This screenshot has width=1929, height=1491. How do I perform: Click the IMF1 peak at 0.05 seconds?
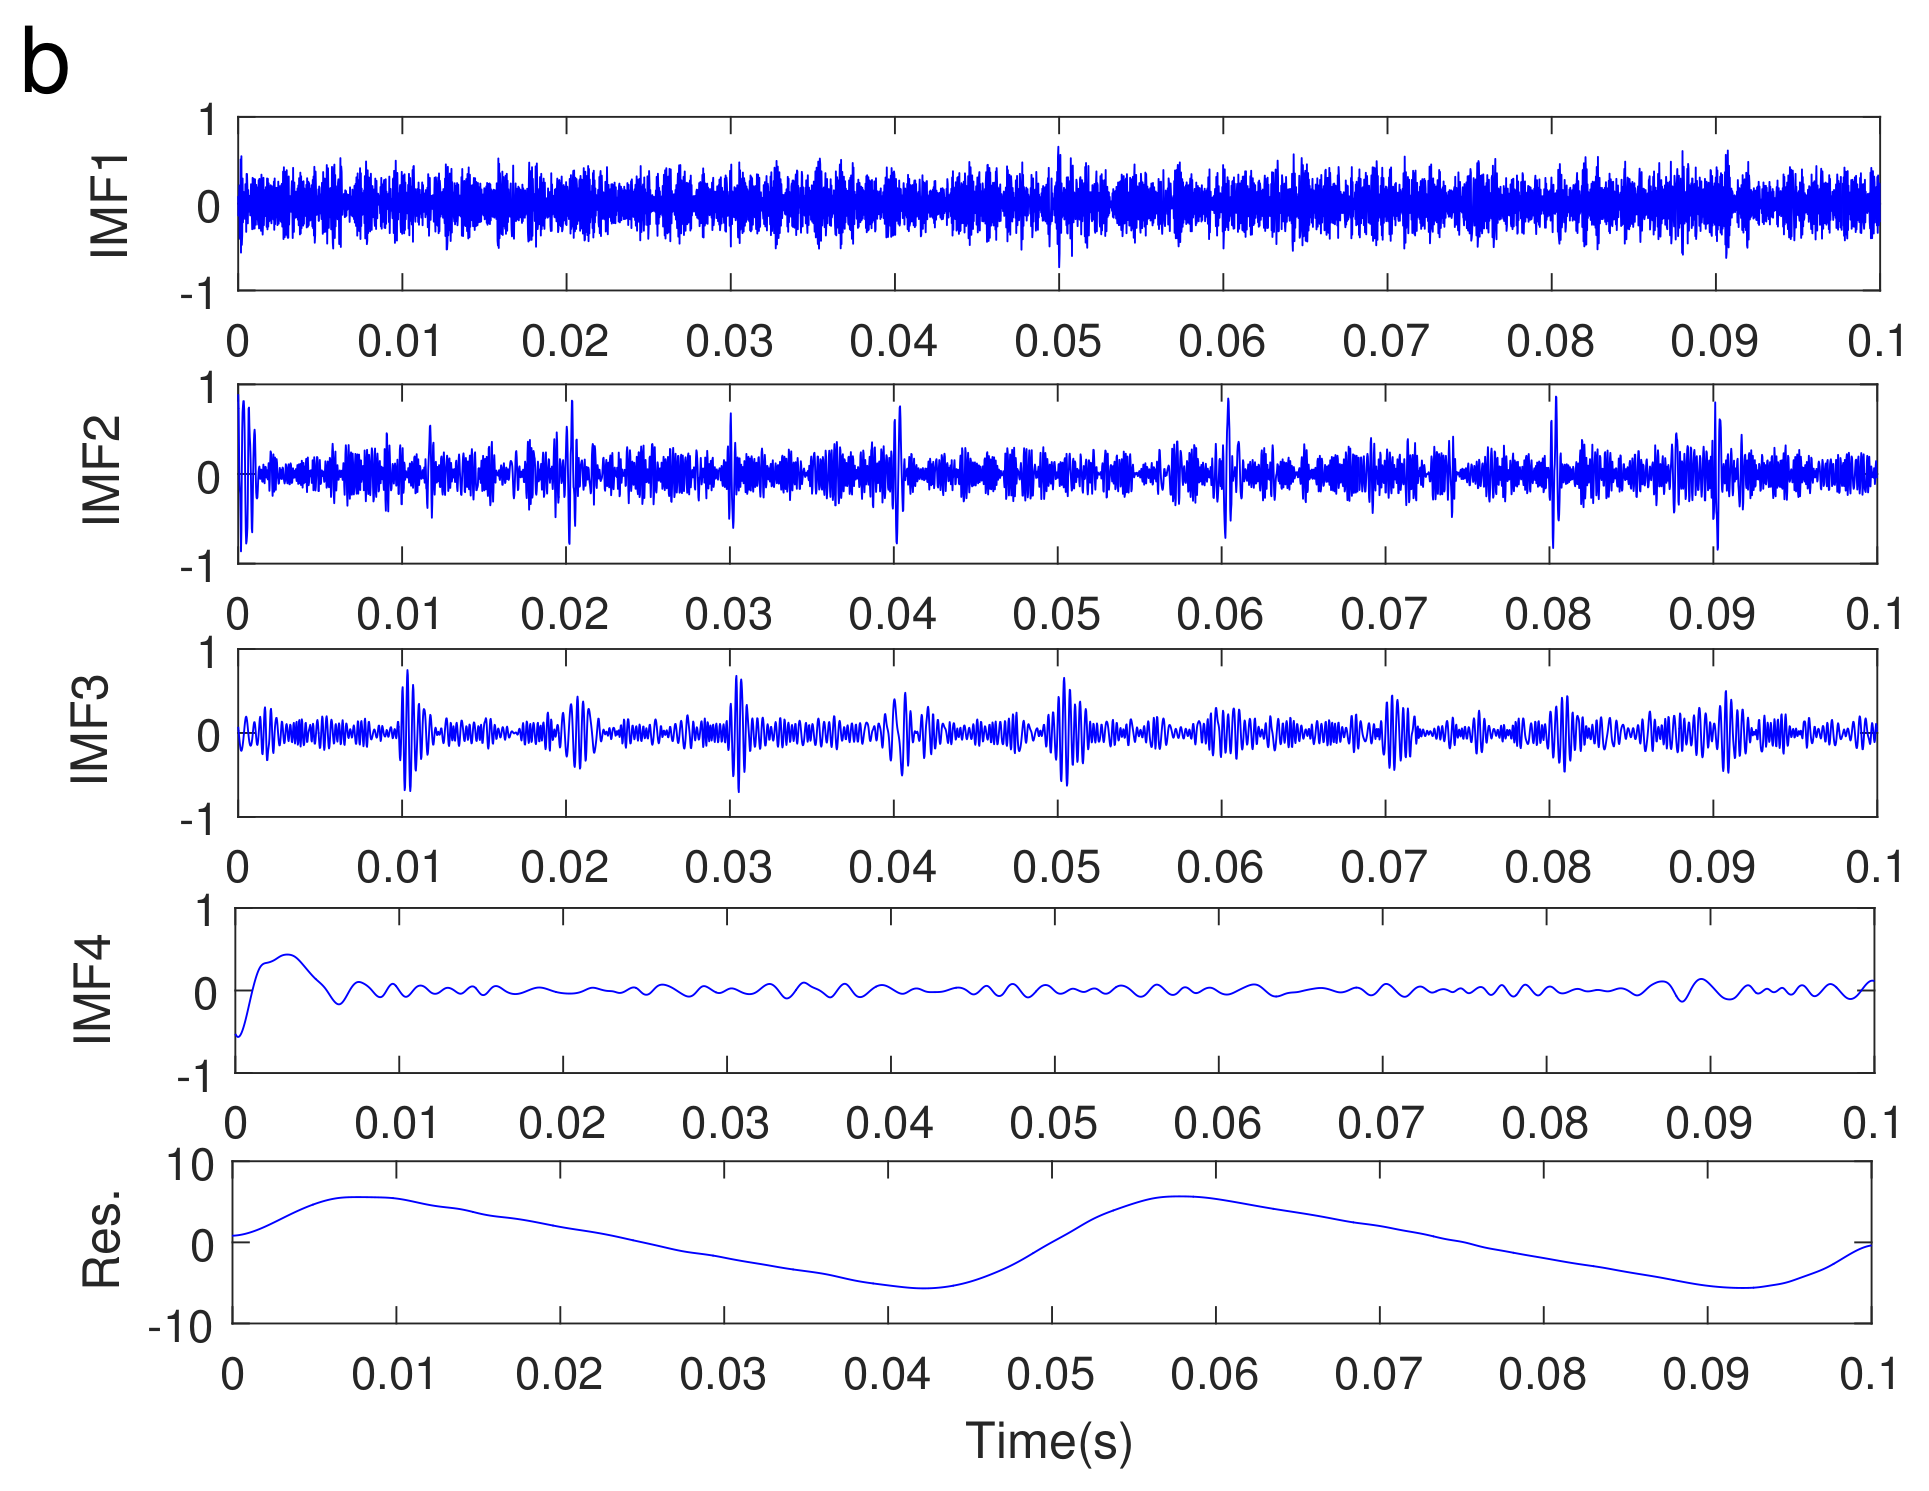tap(1059, 152)
